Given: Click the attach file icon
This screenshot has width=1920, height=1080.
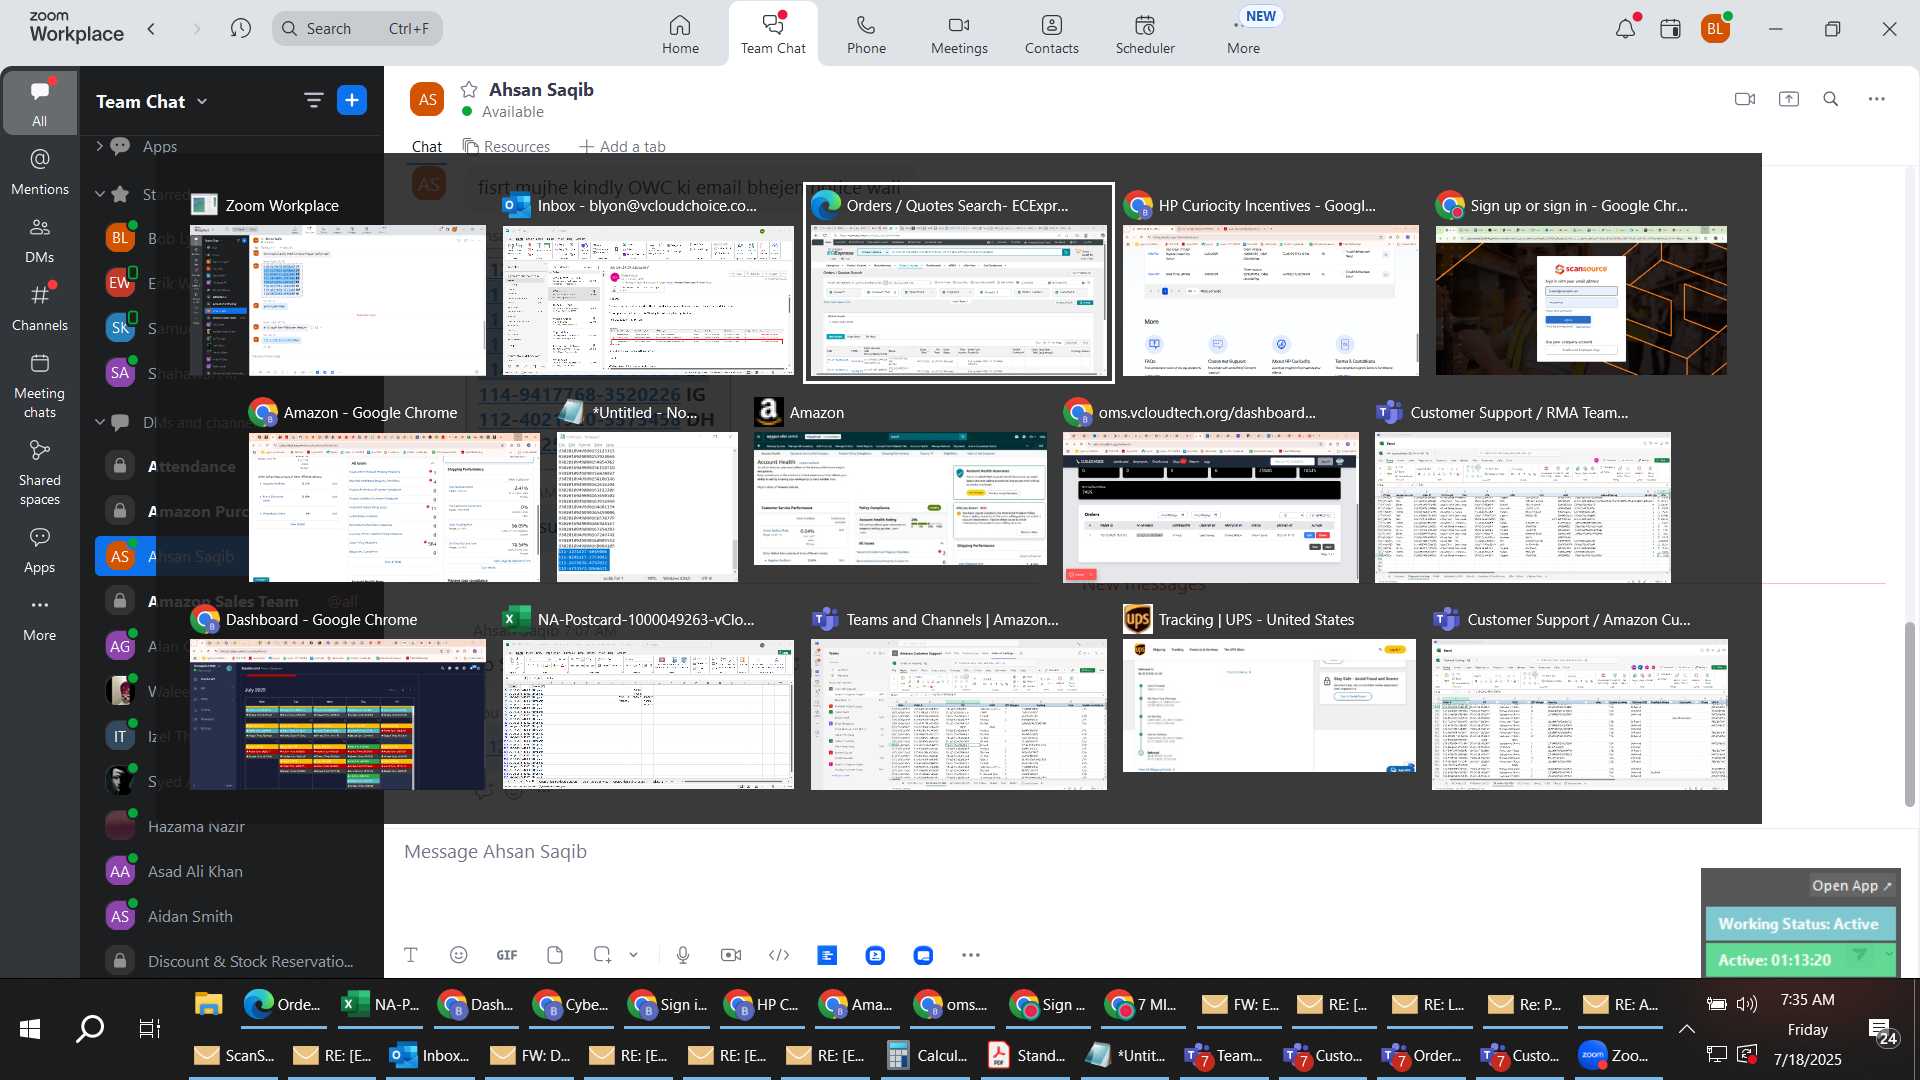Looking at the screenshot, I should [555, 955].
